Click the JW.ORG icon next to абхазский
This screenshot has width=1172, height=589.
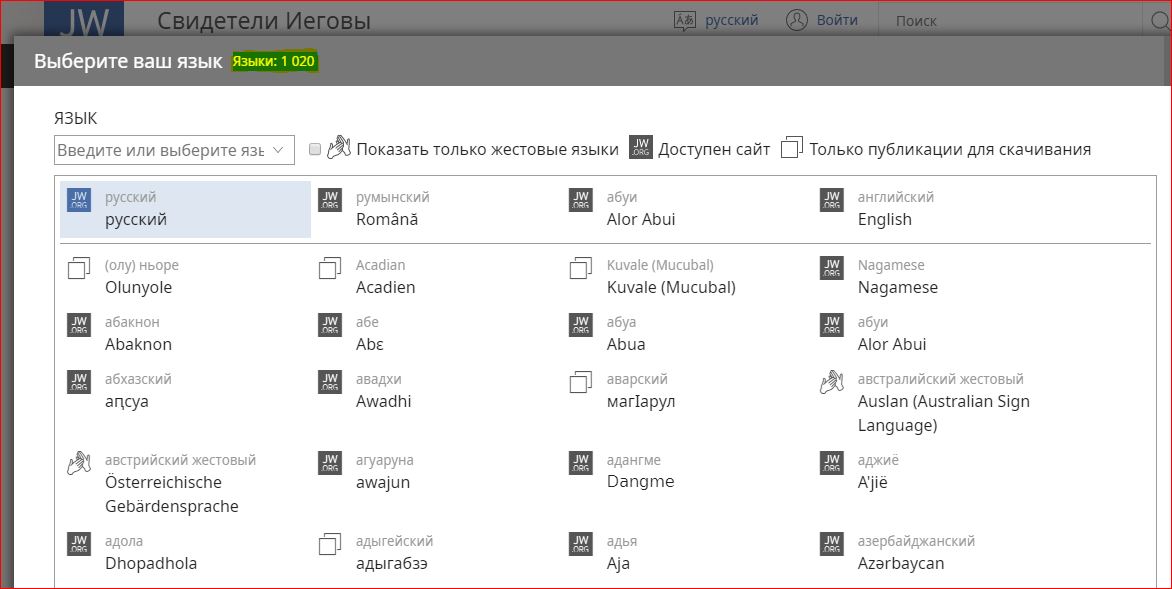click(x=78, y=382)
